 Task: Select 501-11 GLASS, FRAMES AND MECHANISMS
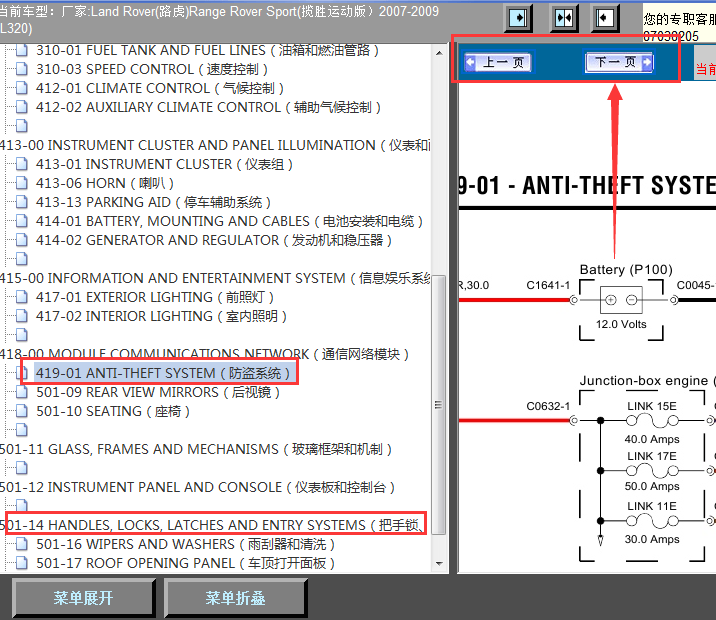196,449
